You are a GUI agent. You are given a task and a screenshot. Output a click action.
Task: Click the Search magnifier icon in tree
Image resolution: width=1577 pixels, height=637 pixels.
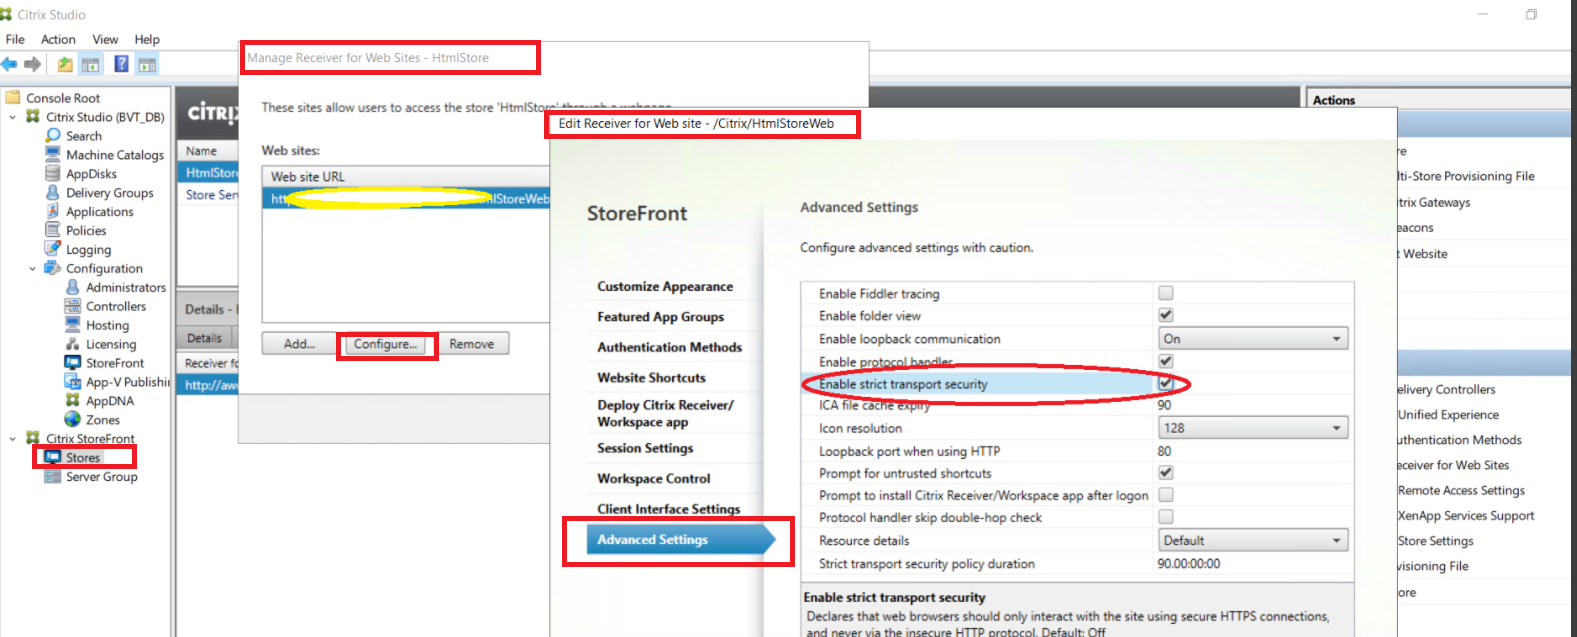tap(53, 135)
